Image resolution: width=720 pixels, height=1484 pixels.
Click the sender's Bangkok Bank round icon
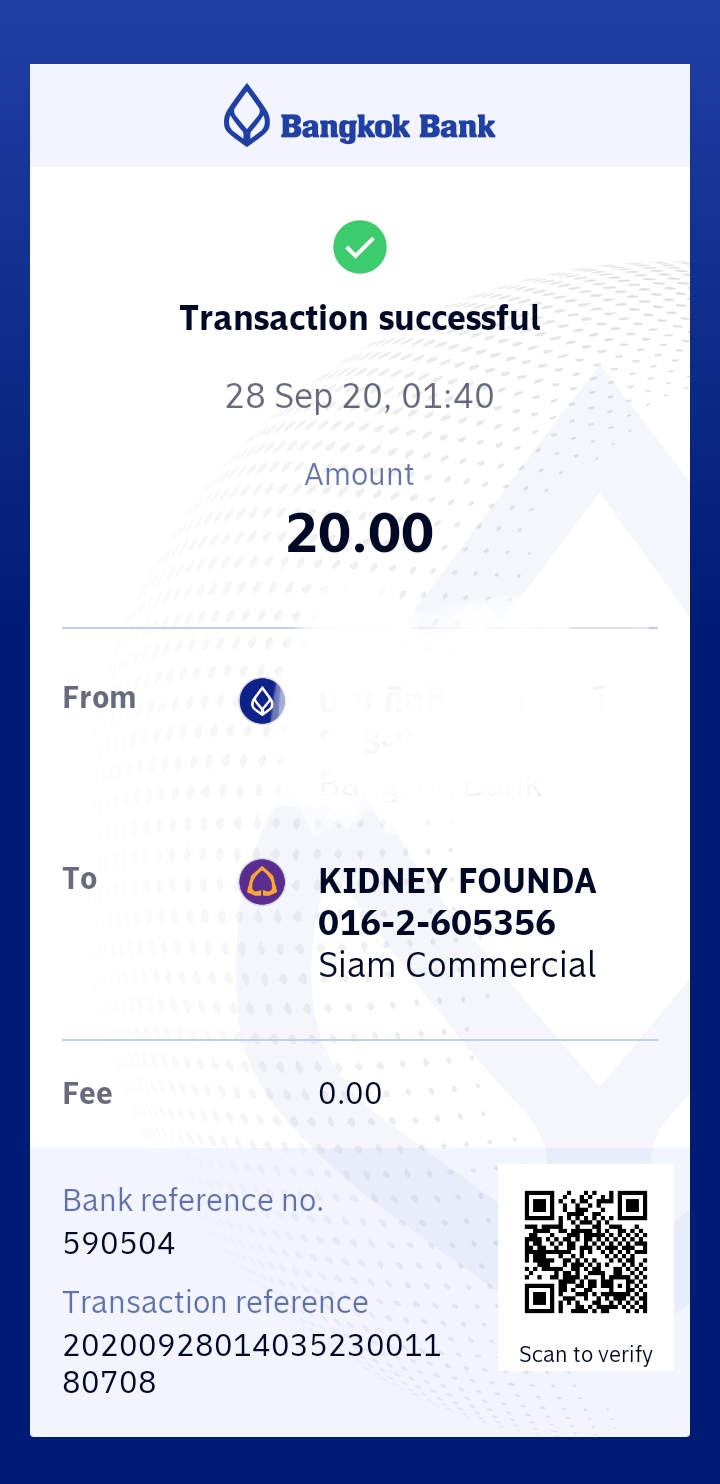click(262, 701)
